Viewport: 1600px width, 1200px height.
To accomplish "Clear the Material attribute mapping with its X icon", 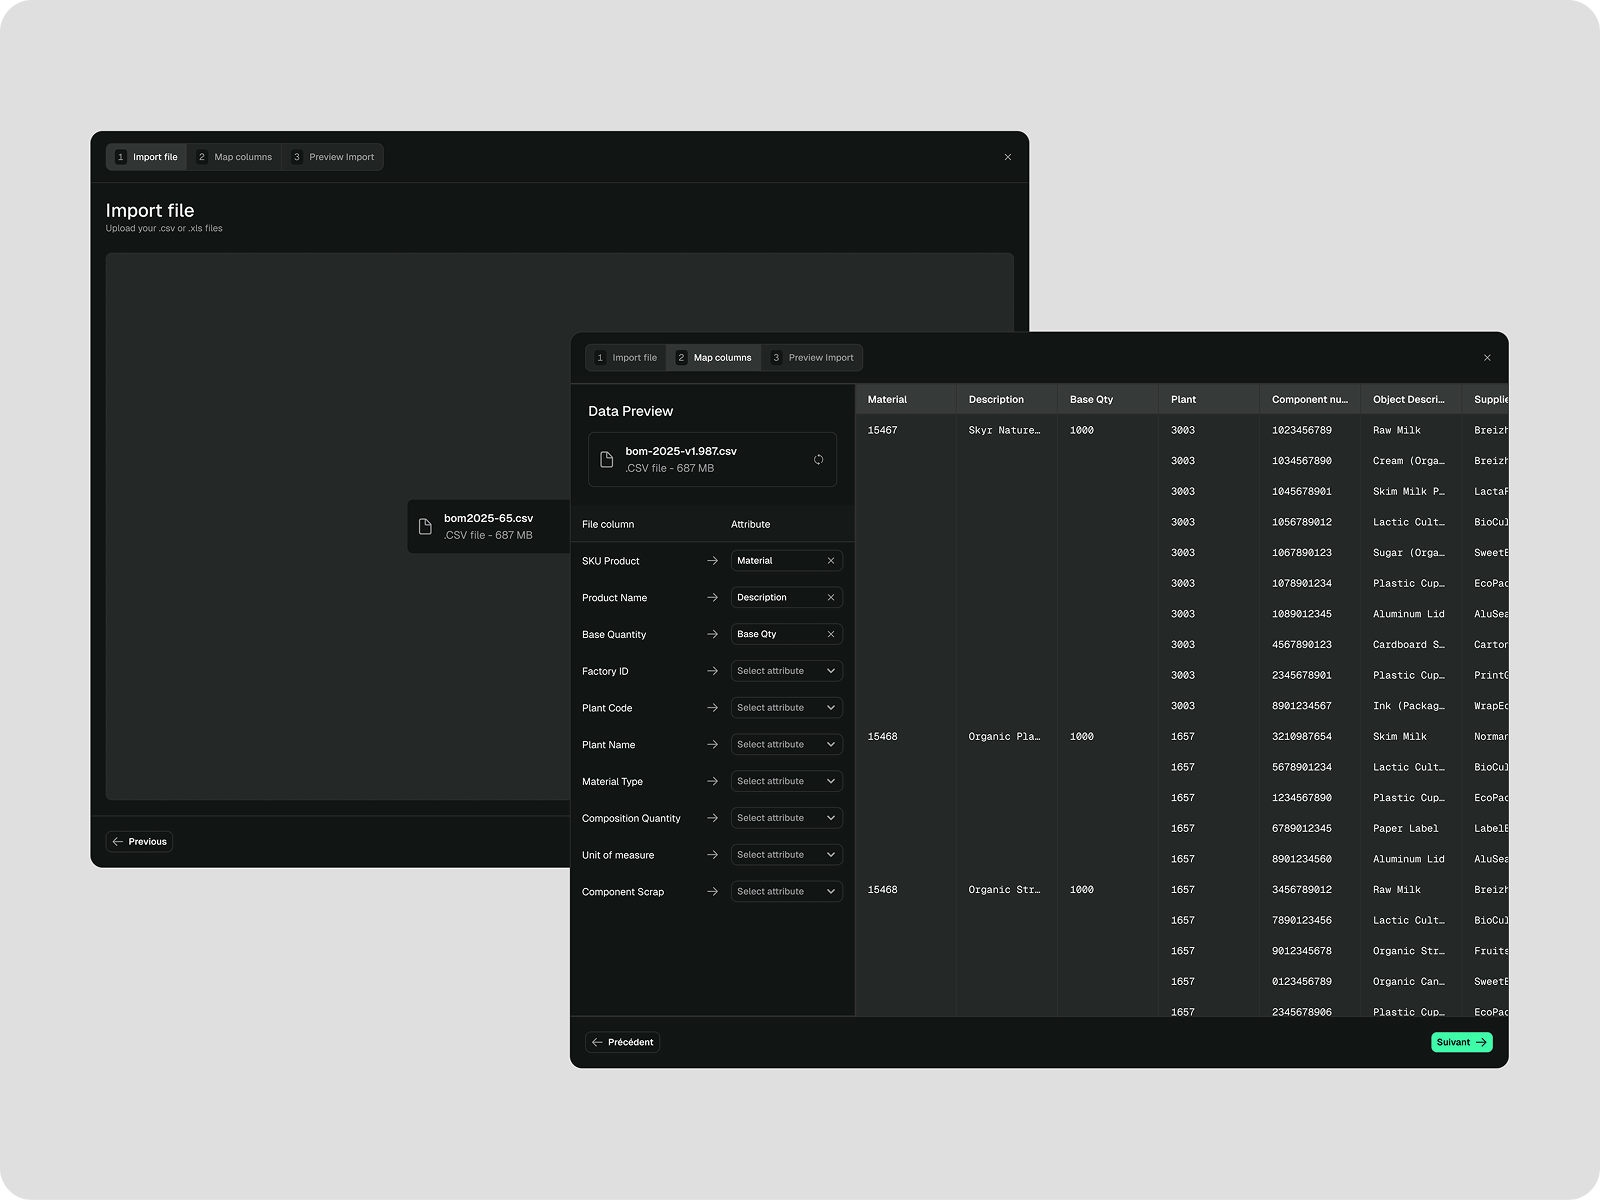I will point(831,560).
